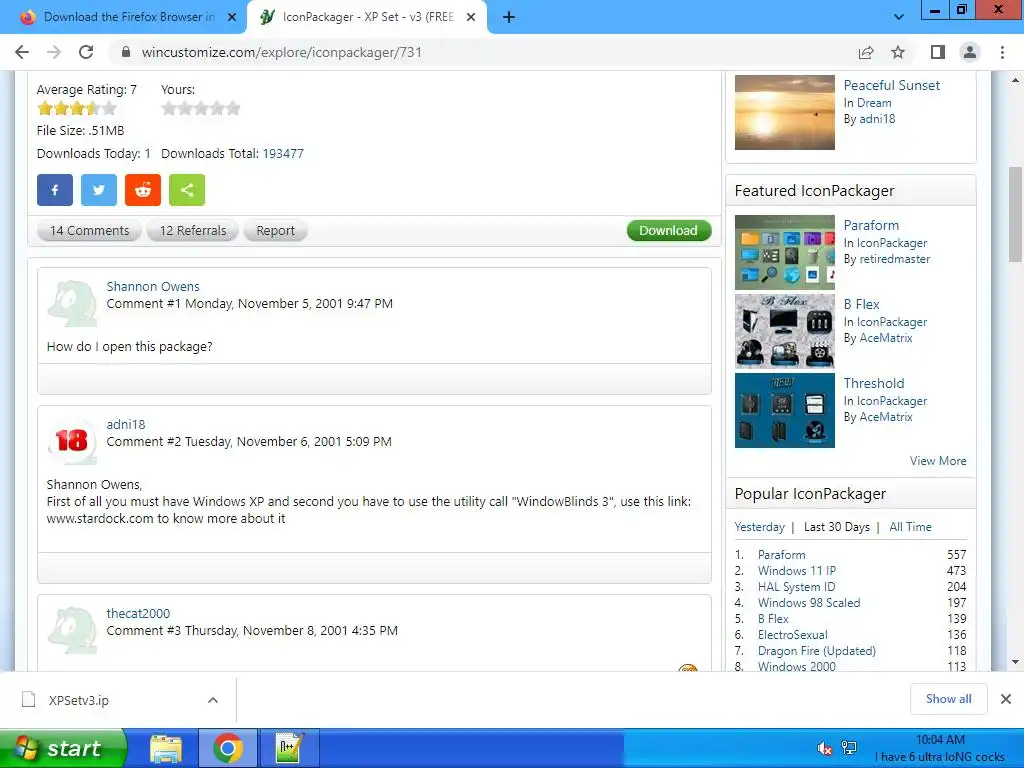Share on Facebook icon
Image resolution: width=1024 pixels, height=768 pixels.
(55, 190)
